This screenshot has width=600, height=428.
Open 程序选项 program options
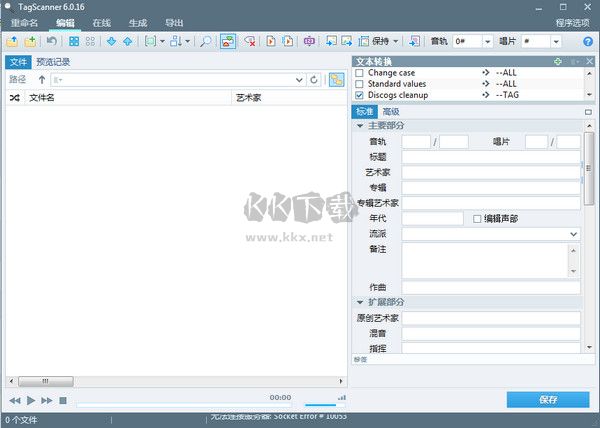573,22
